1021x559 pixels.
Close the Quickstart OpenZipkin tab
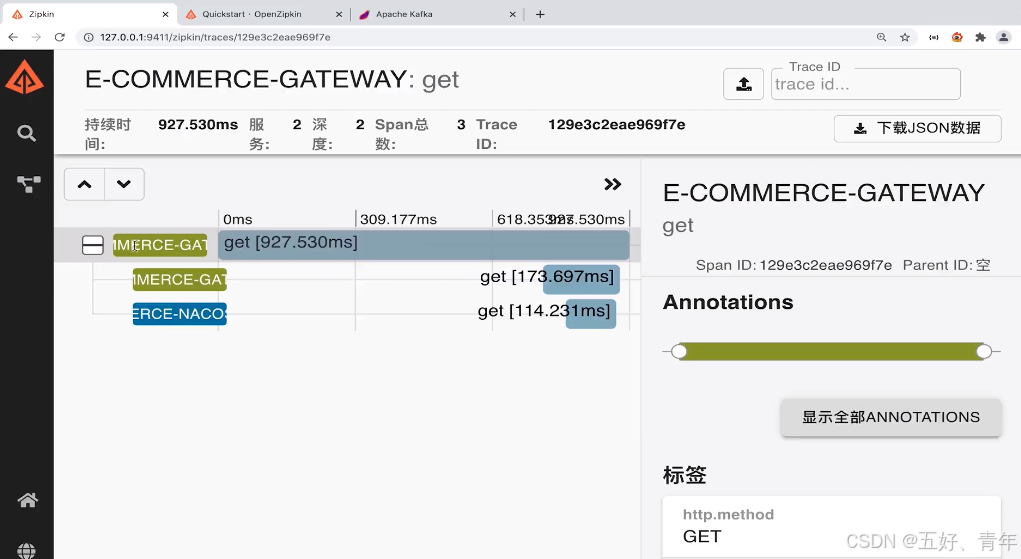pyautogui.click(x=339, y=14)
